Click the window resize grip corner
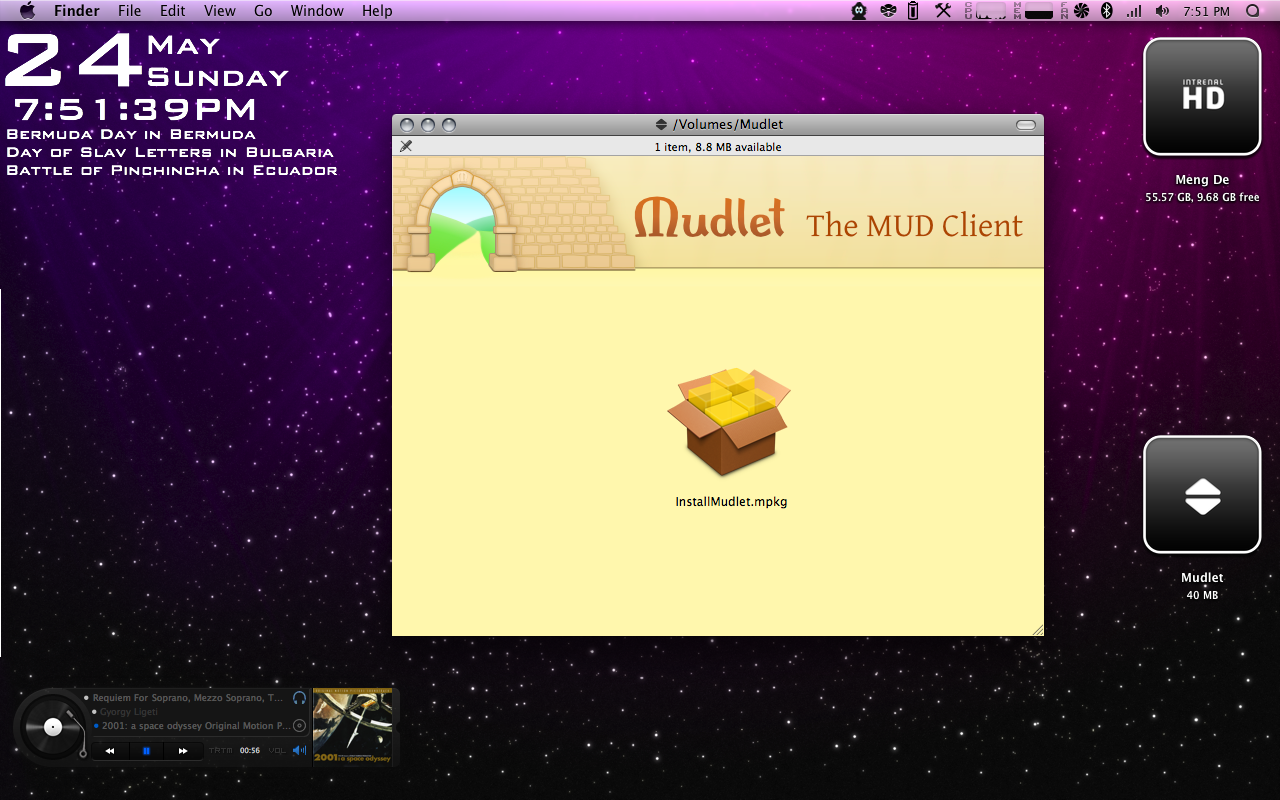Screen dimensions: 1280x800 tap(1037, 629)
